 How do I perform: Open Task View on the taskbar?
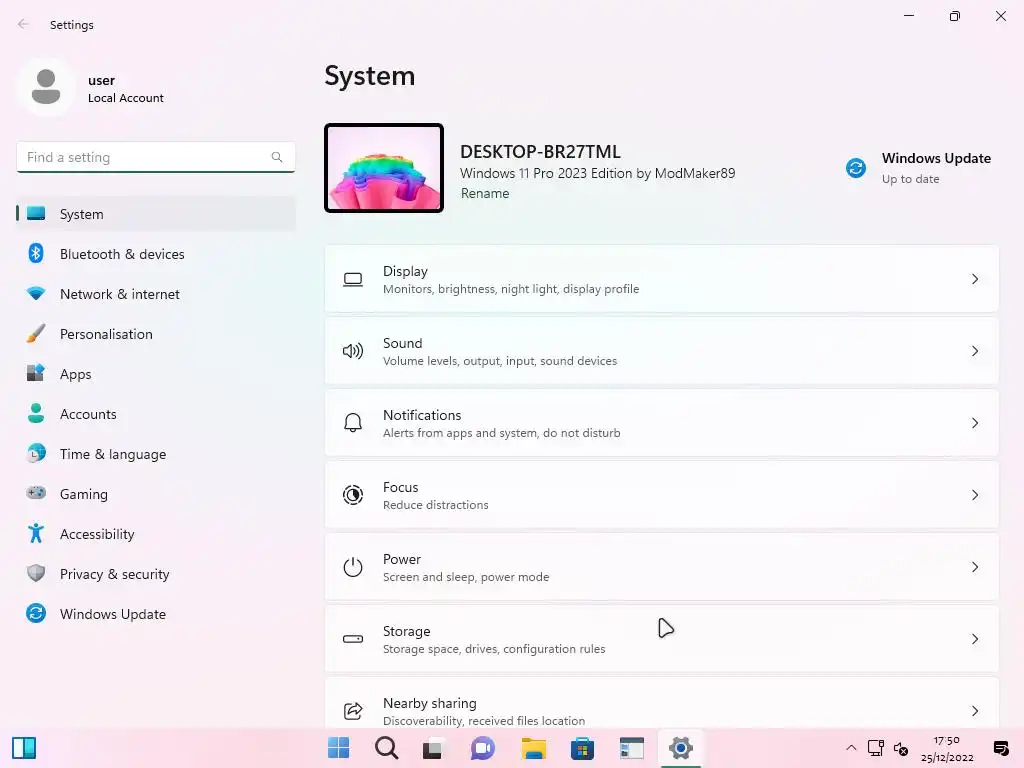click(432, 748)
